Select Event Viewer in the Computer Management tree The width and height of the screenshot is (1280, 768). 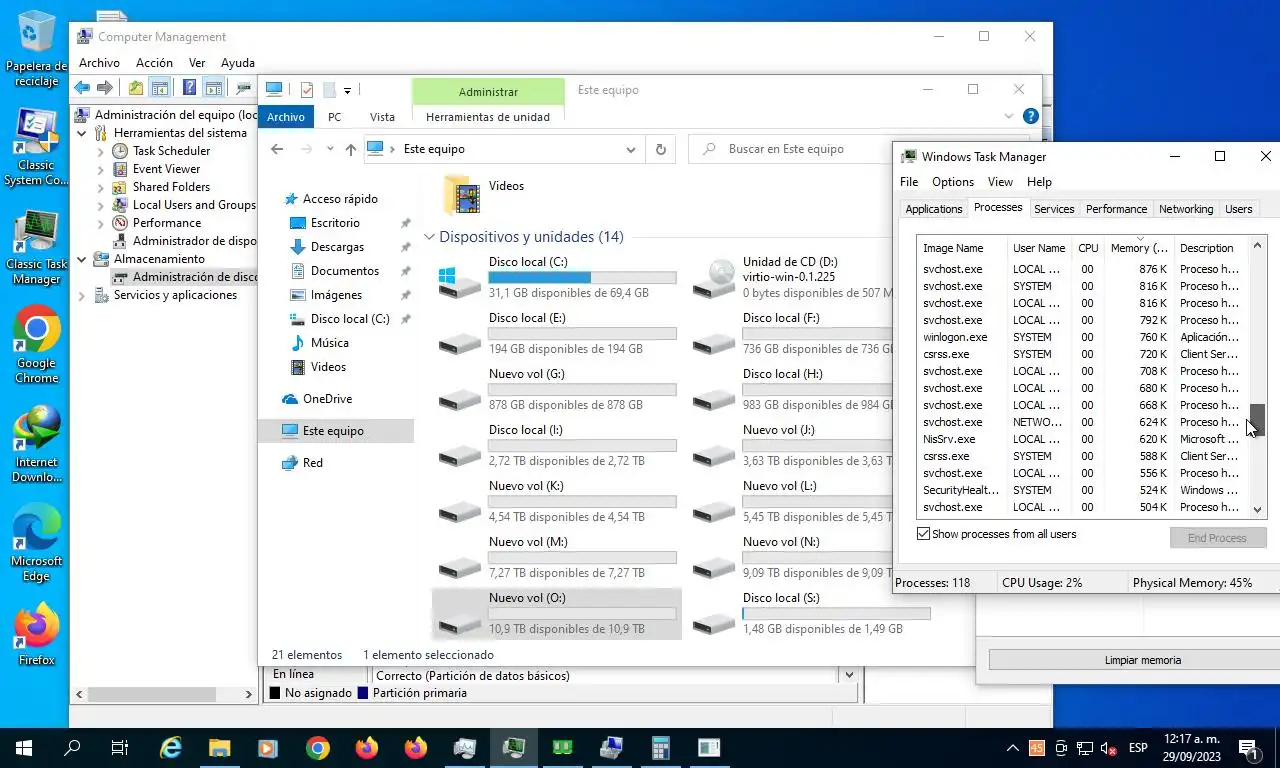point(166,169)
